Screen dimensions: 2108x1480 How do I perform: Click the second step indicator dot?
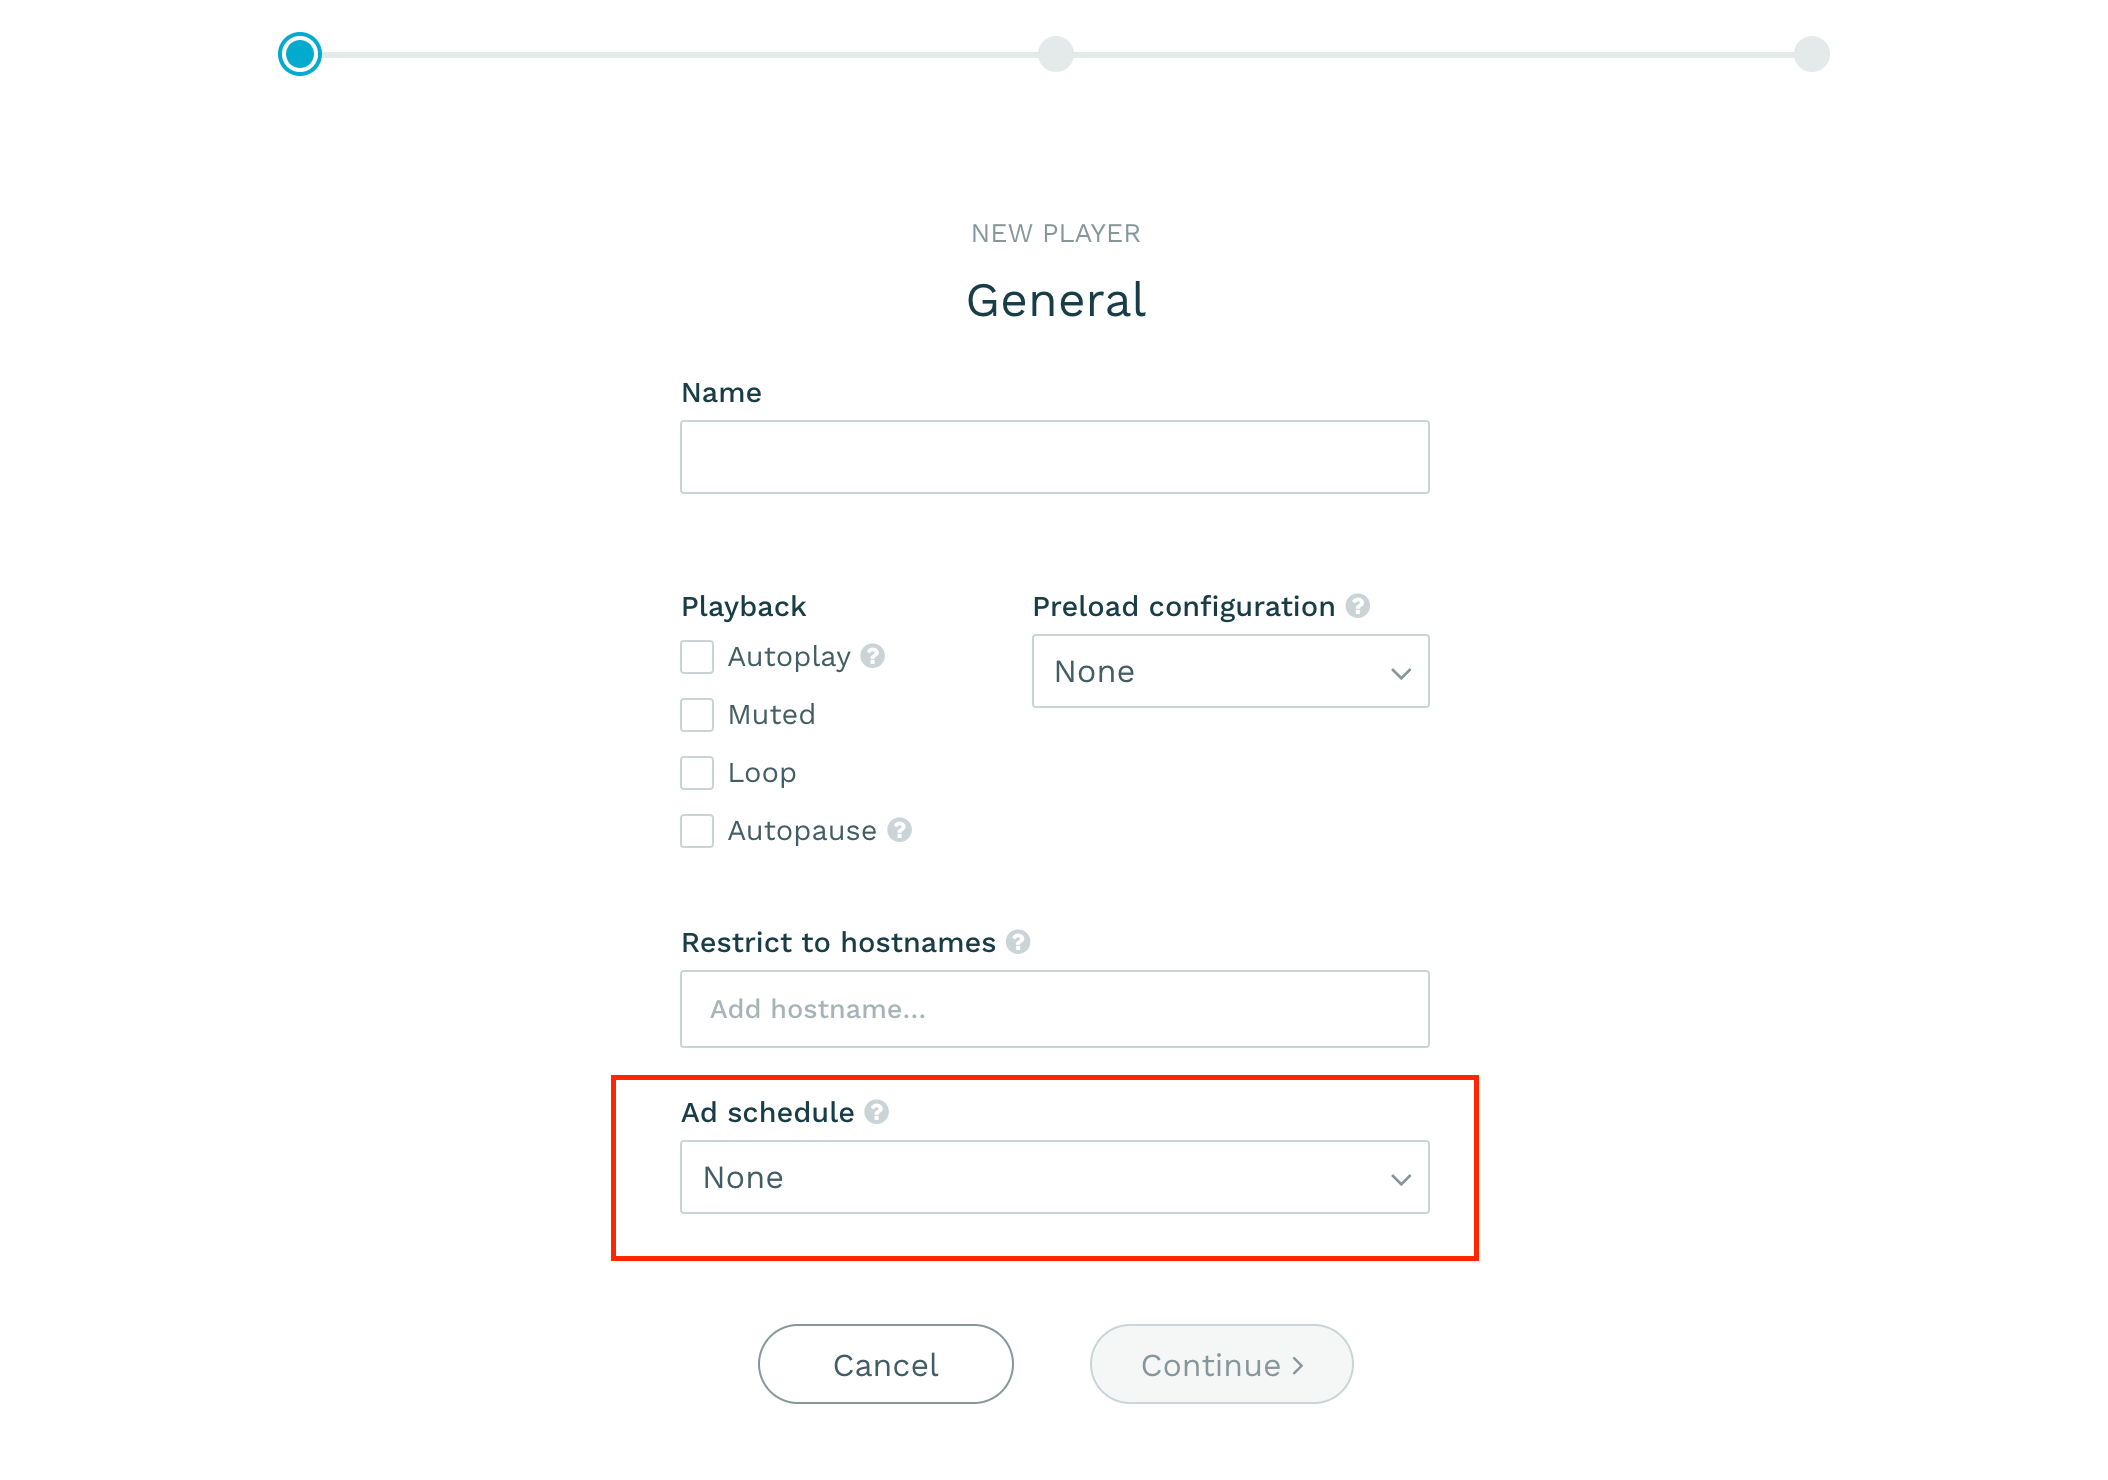click(1056, 54)
